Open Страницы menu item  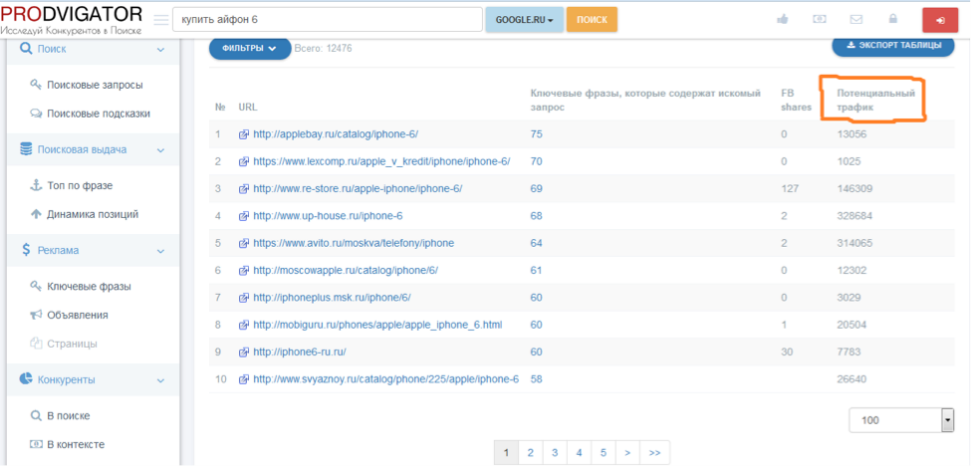pos(71,343)
